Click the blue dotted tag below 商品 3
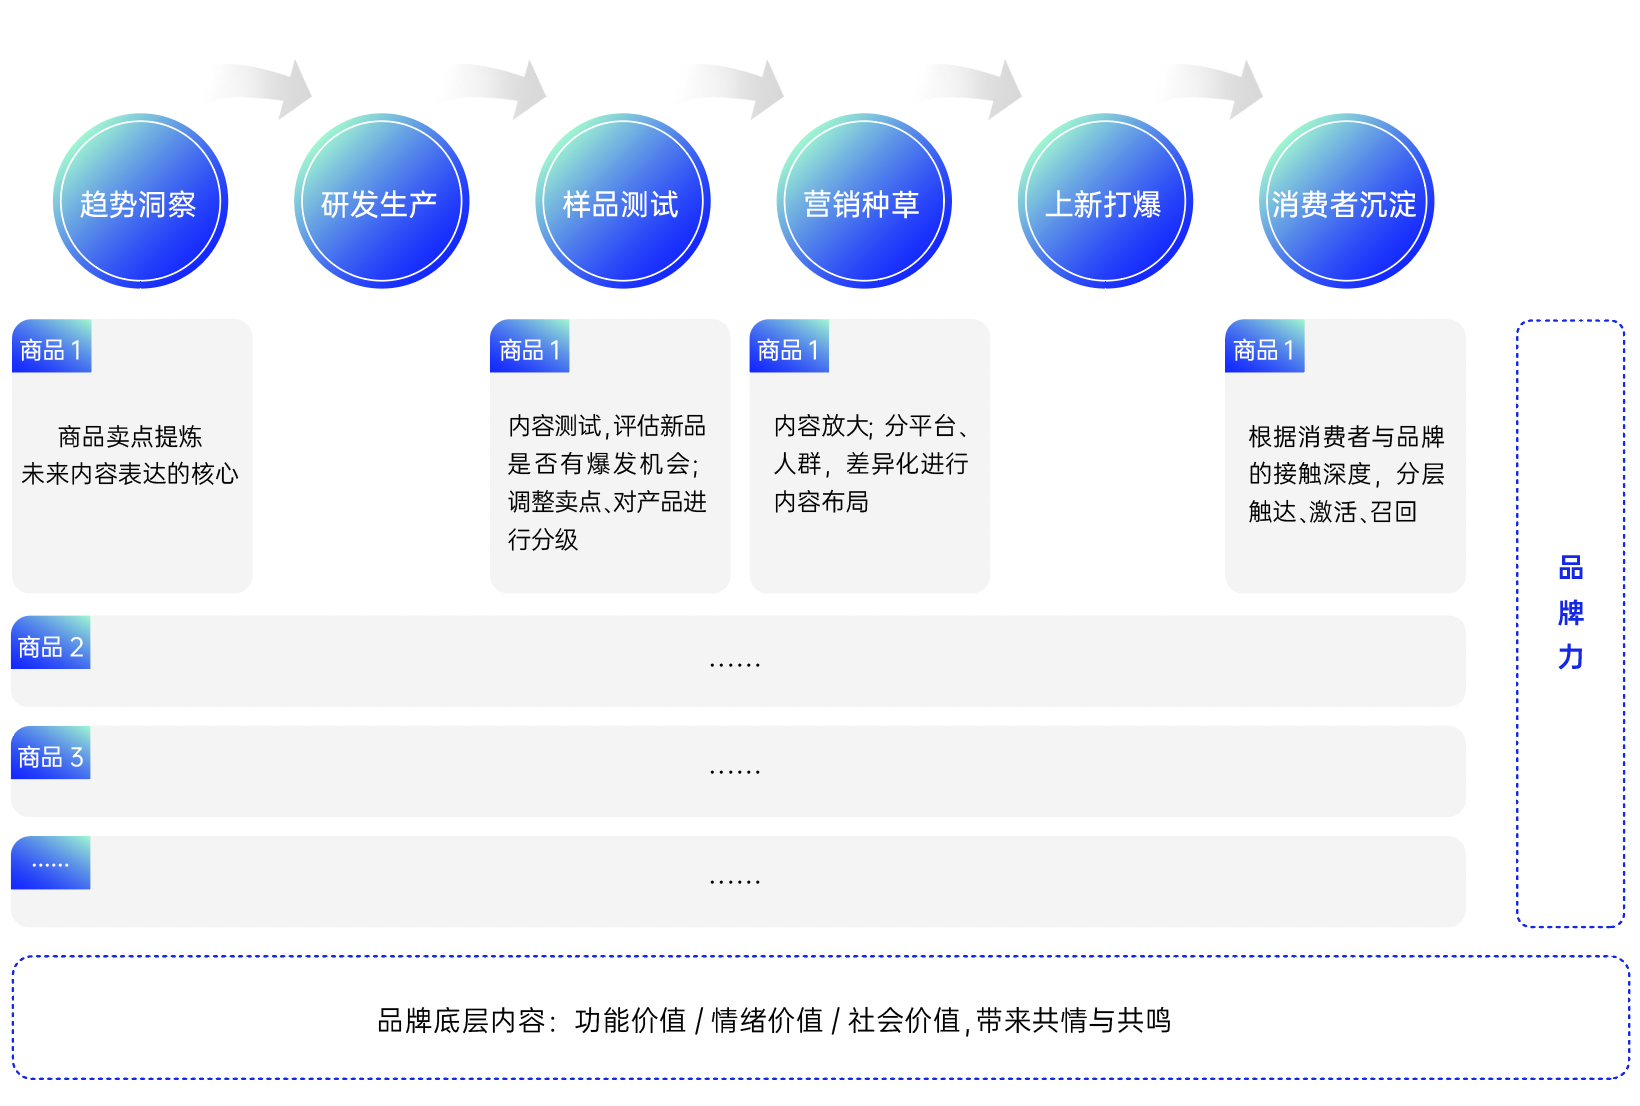 [x=51, y=863]
